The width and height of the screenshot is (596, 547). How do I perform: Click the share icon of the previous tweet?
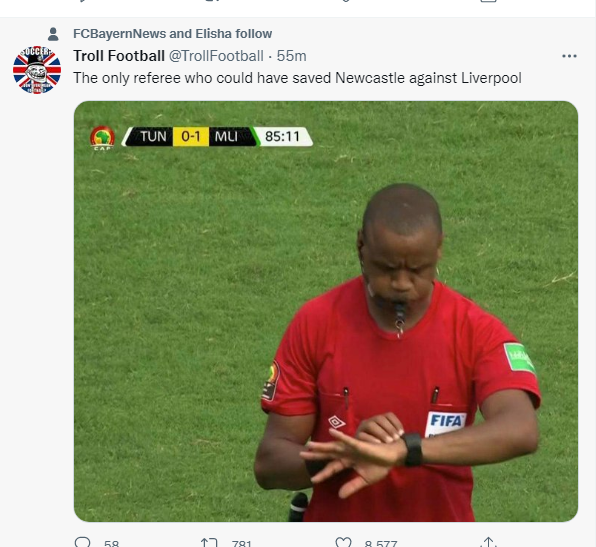tap(489, 1)
